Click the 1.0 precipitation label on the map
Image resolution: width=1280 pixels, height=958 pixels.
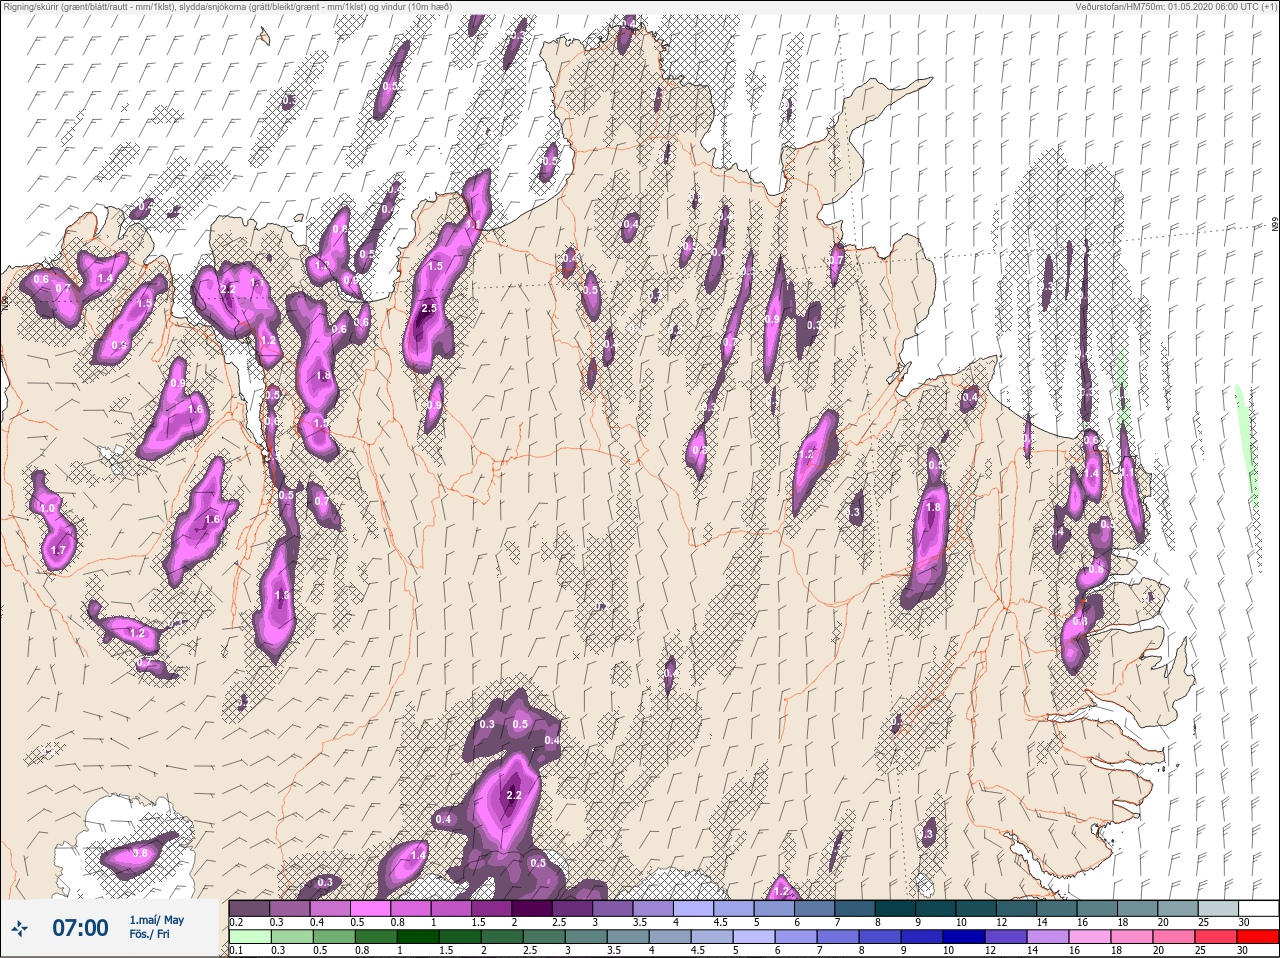pyautogui.click(x=47, y=509)
